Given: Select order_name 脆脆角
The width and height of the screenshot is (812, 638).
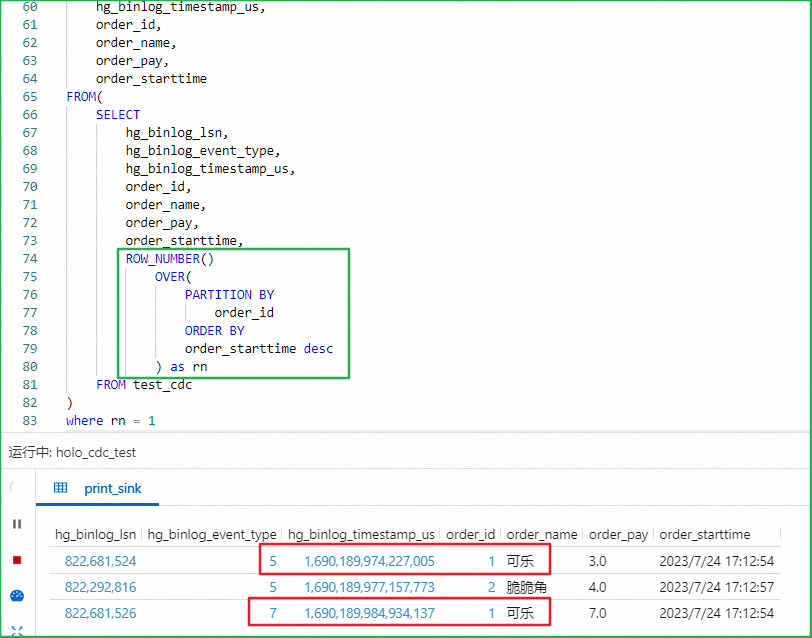Looking at the screenshot, I should [527, 587].
